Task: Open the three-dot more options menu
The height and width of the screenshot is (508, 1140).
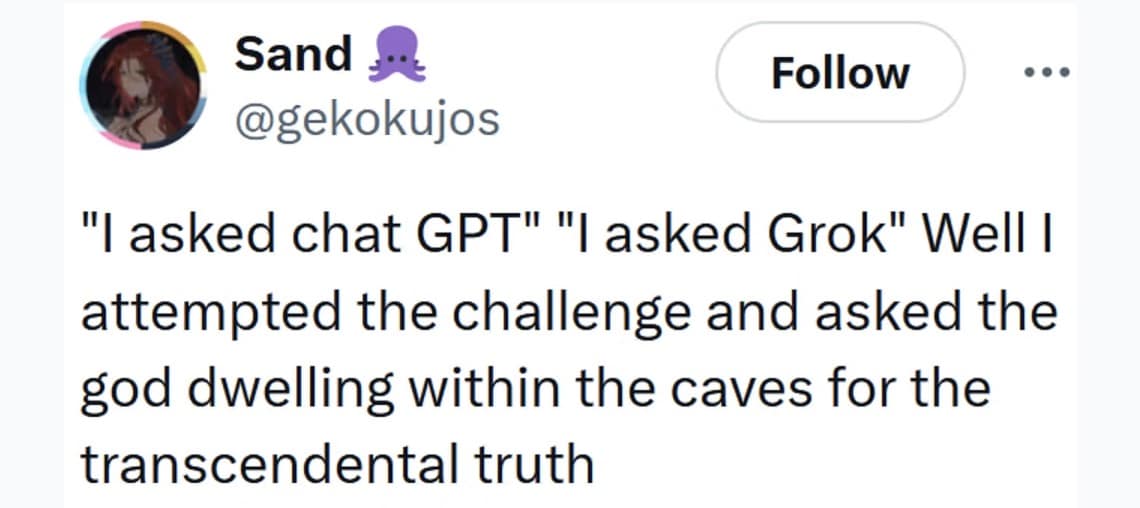Action: click(x=1045, y=72)
